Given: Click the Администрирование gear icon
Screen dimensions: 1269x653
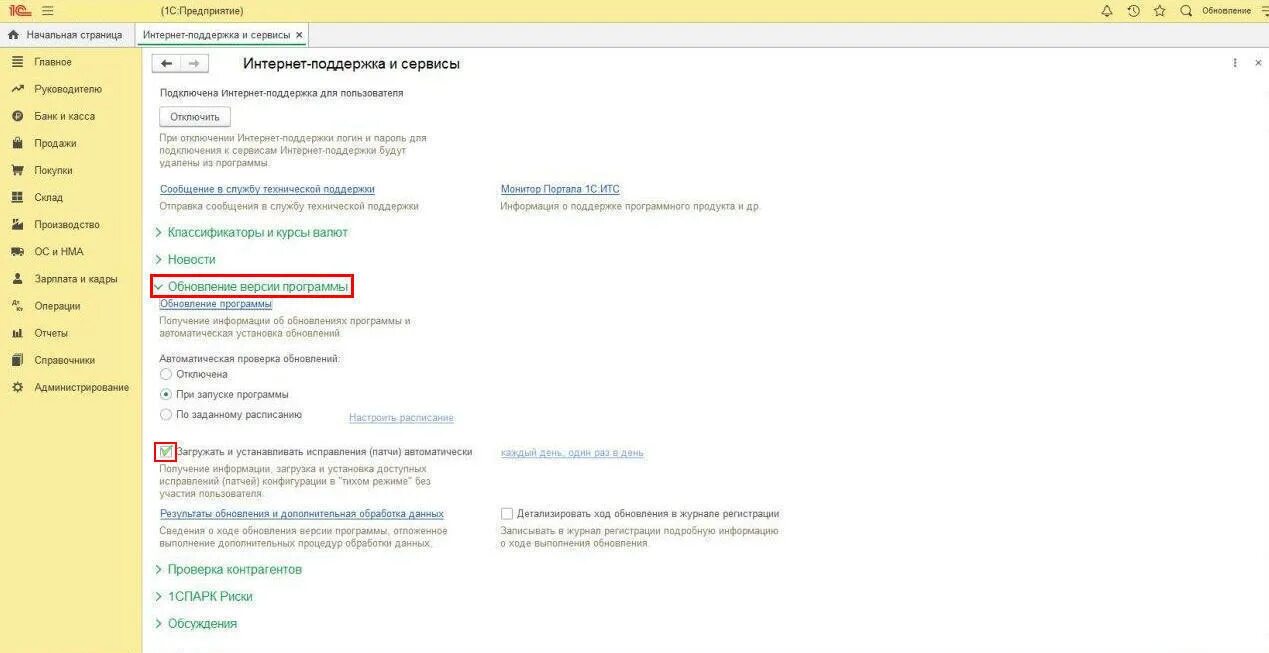Looking at the screenshot, I should coord(17,387).
